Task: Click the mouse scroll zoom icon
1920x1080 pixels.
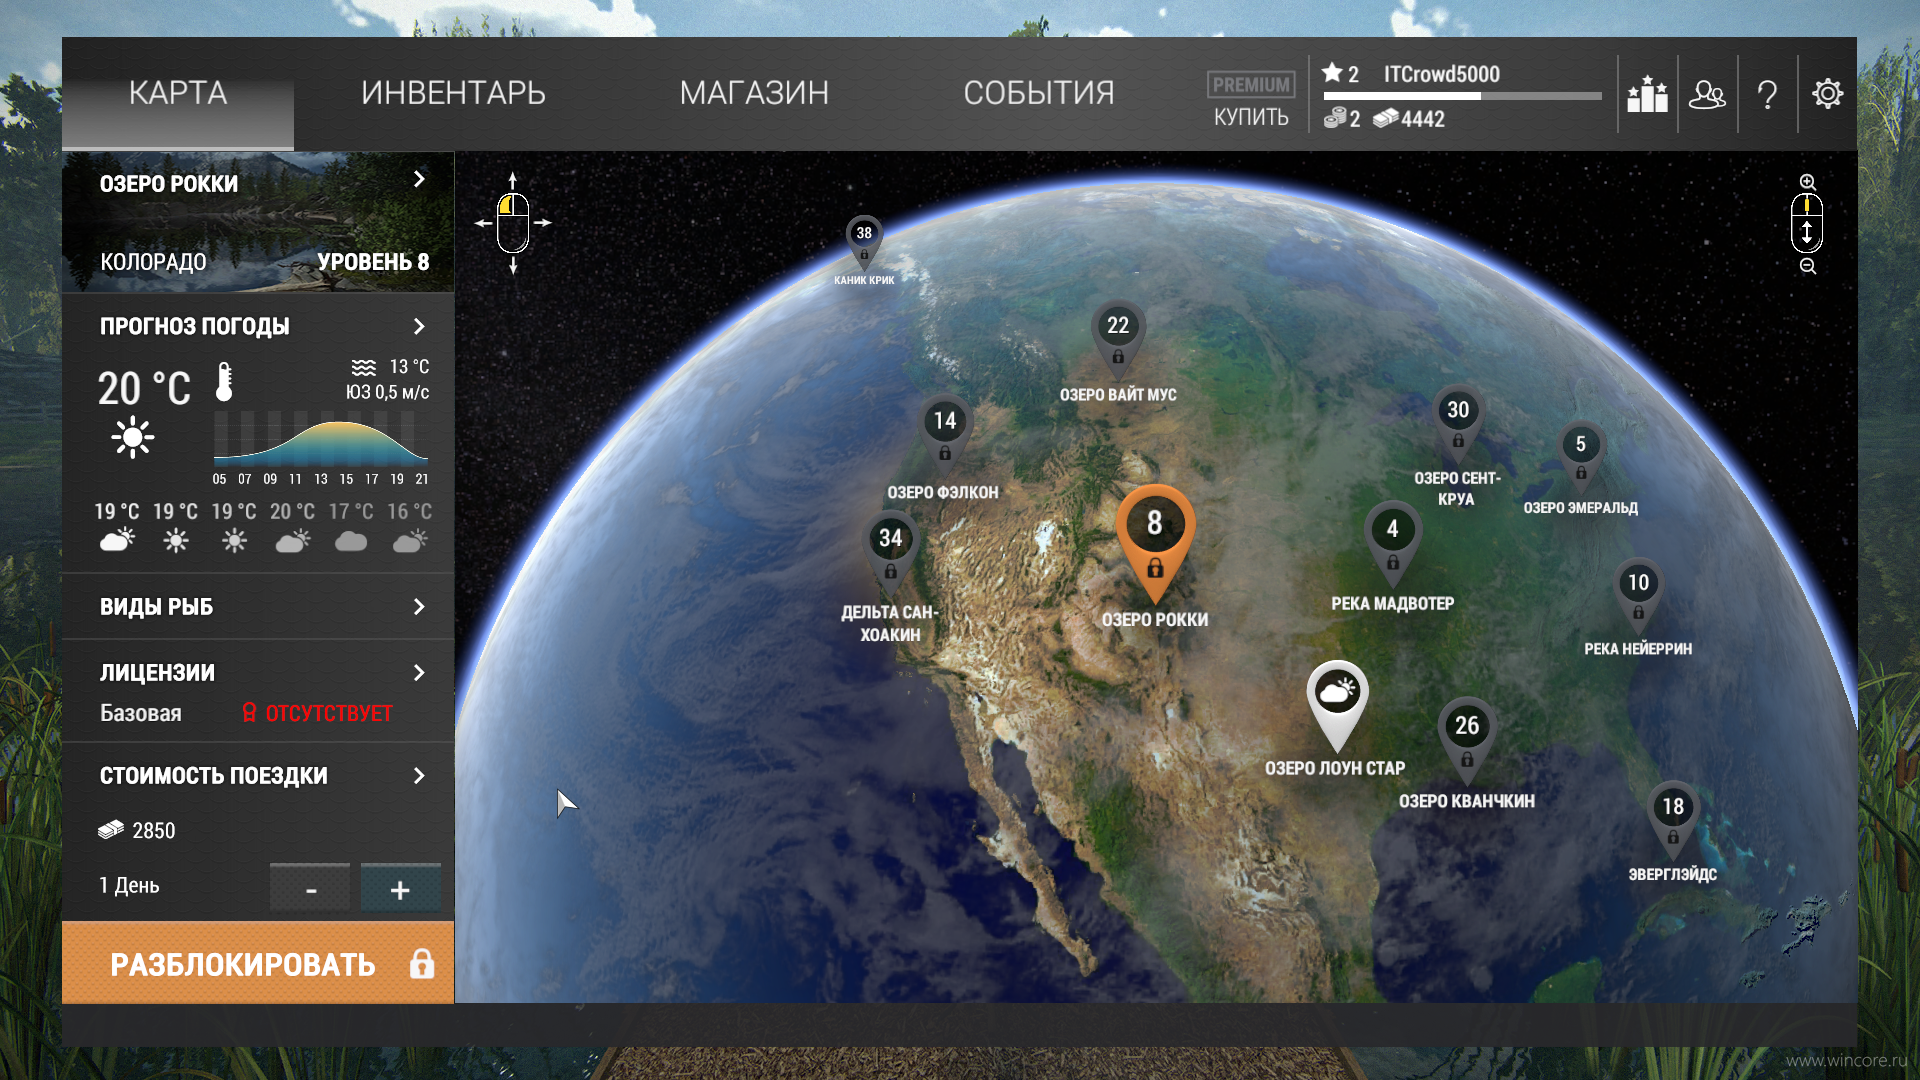Action: click(x=1807, y=224)
